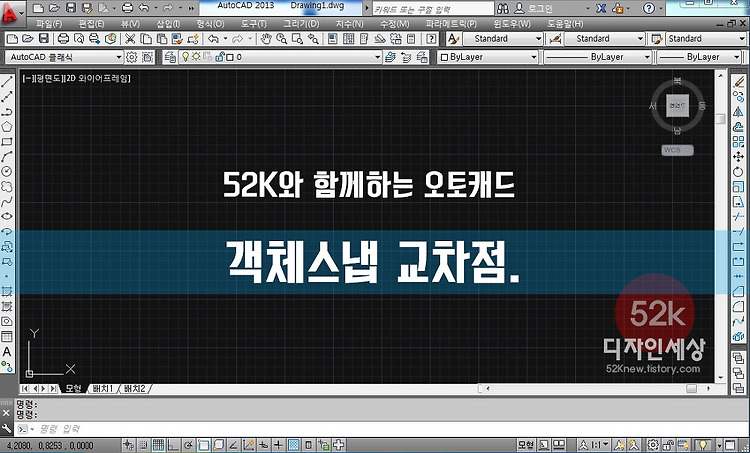Select the Arc tool
750x453 pixels.
coord(7,156)
